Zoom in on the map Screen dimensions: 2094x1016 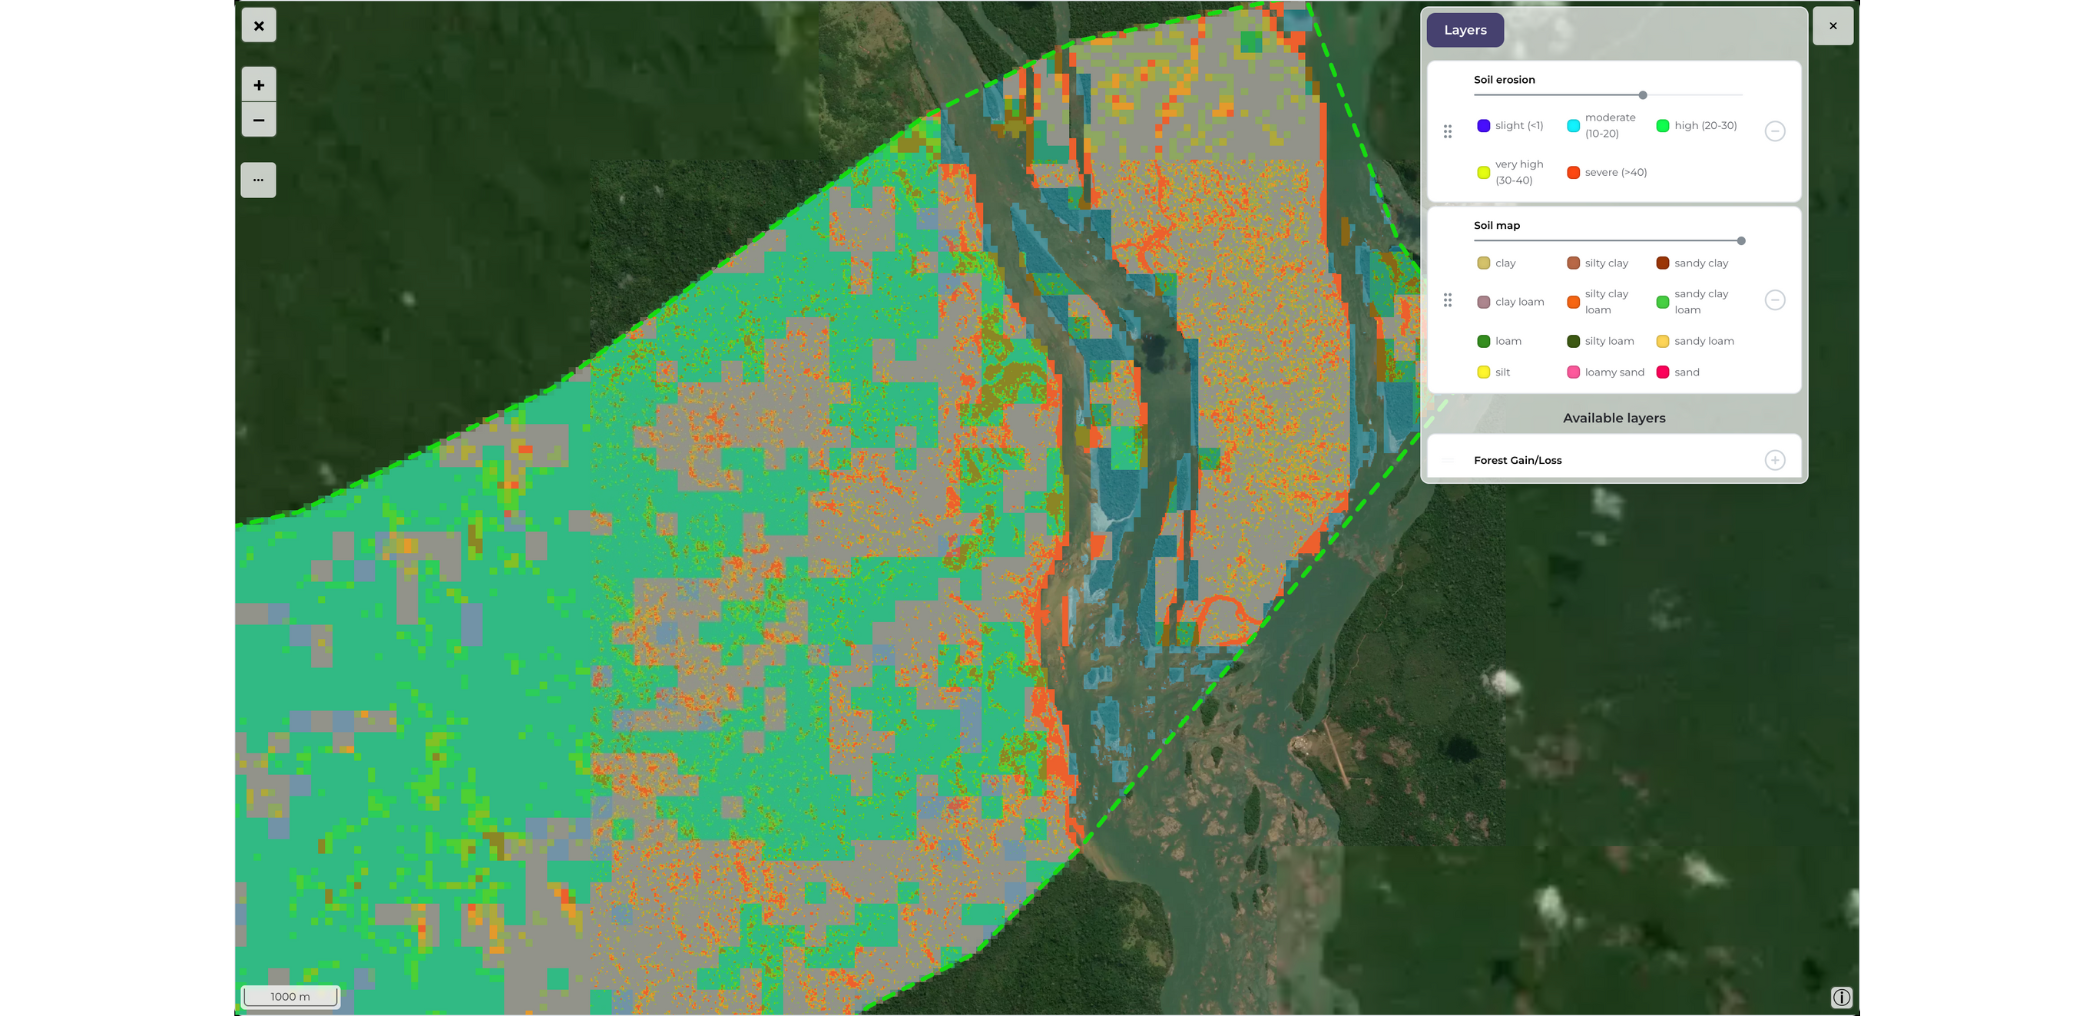click(258, 85)
